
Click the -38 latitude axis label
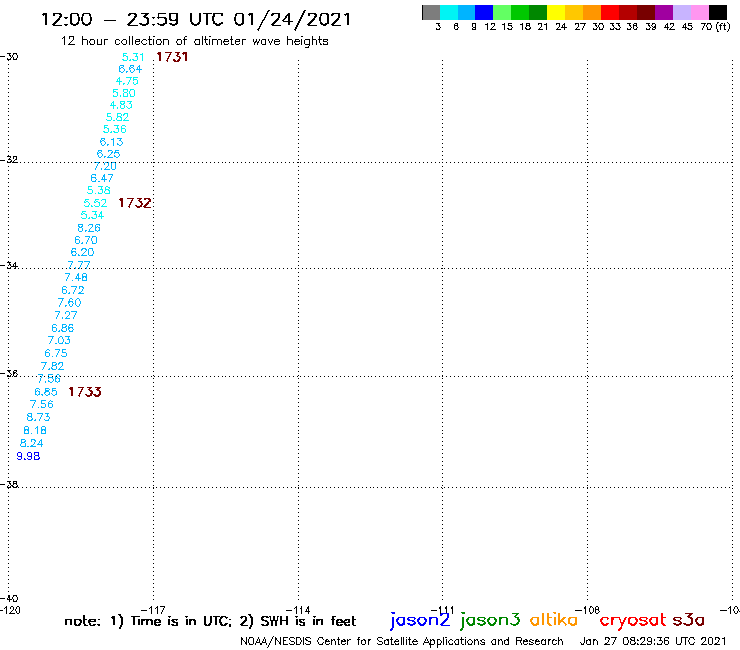tap(9, 484)
